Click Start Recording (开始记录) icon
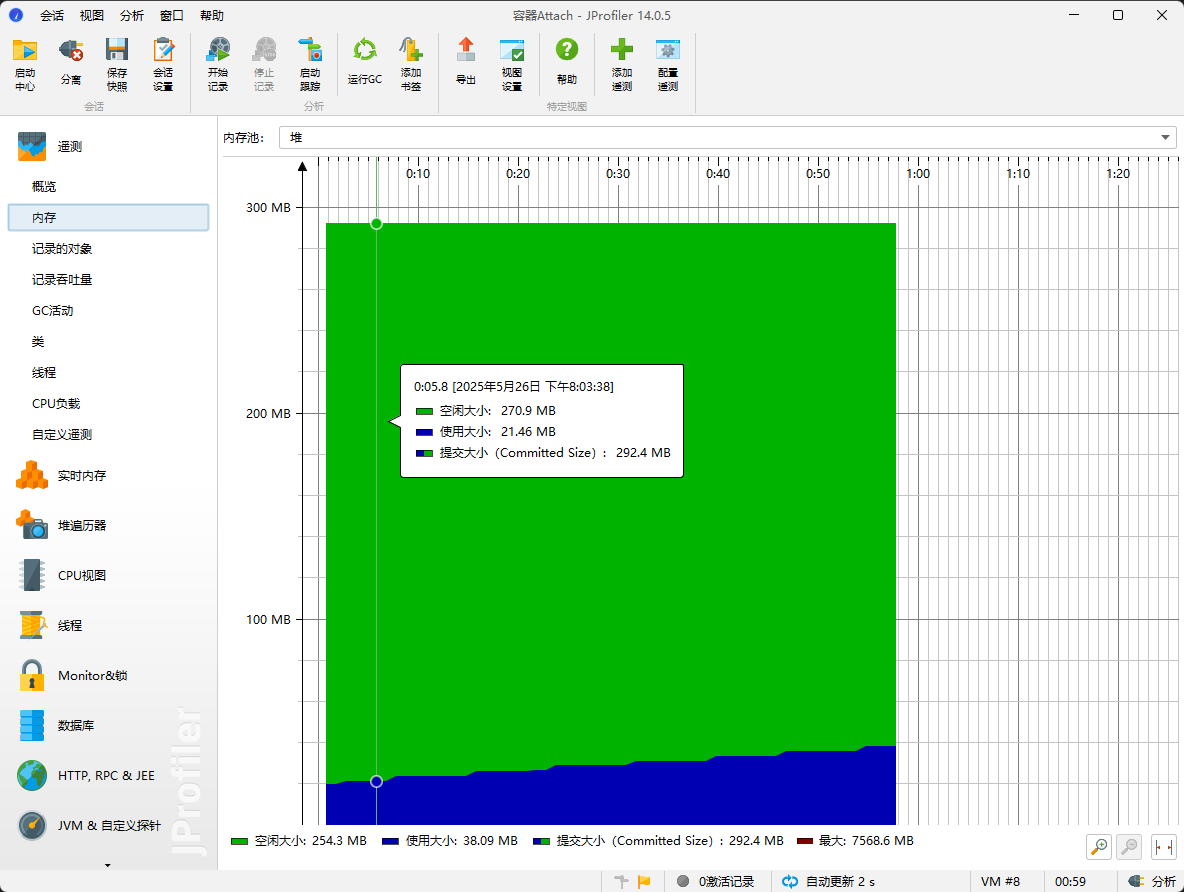Viewport: 1184px width, 892px height. pos(218,64)
